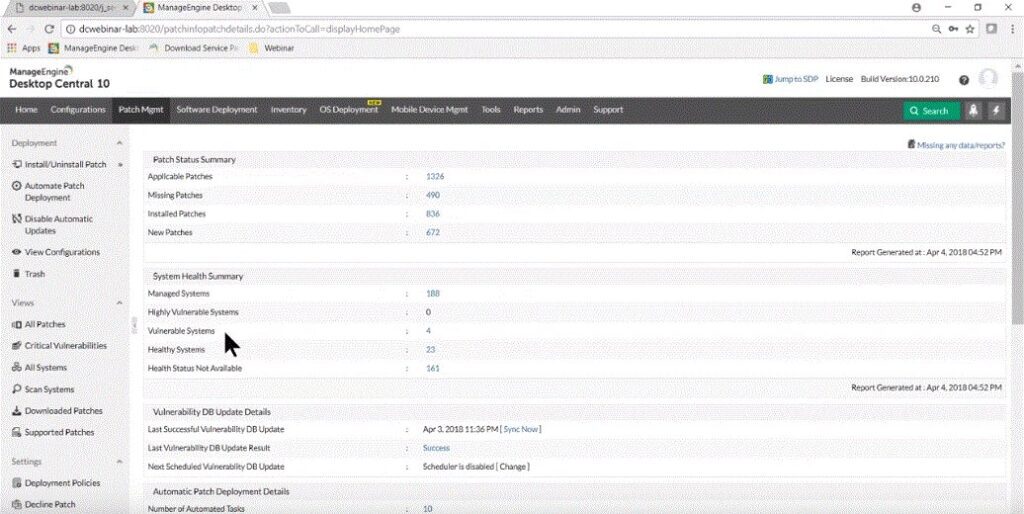Screen dimensions: 1024x514
Task: Open the Software Deployment tab
Action: tap(217, 110)
